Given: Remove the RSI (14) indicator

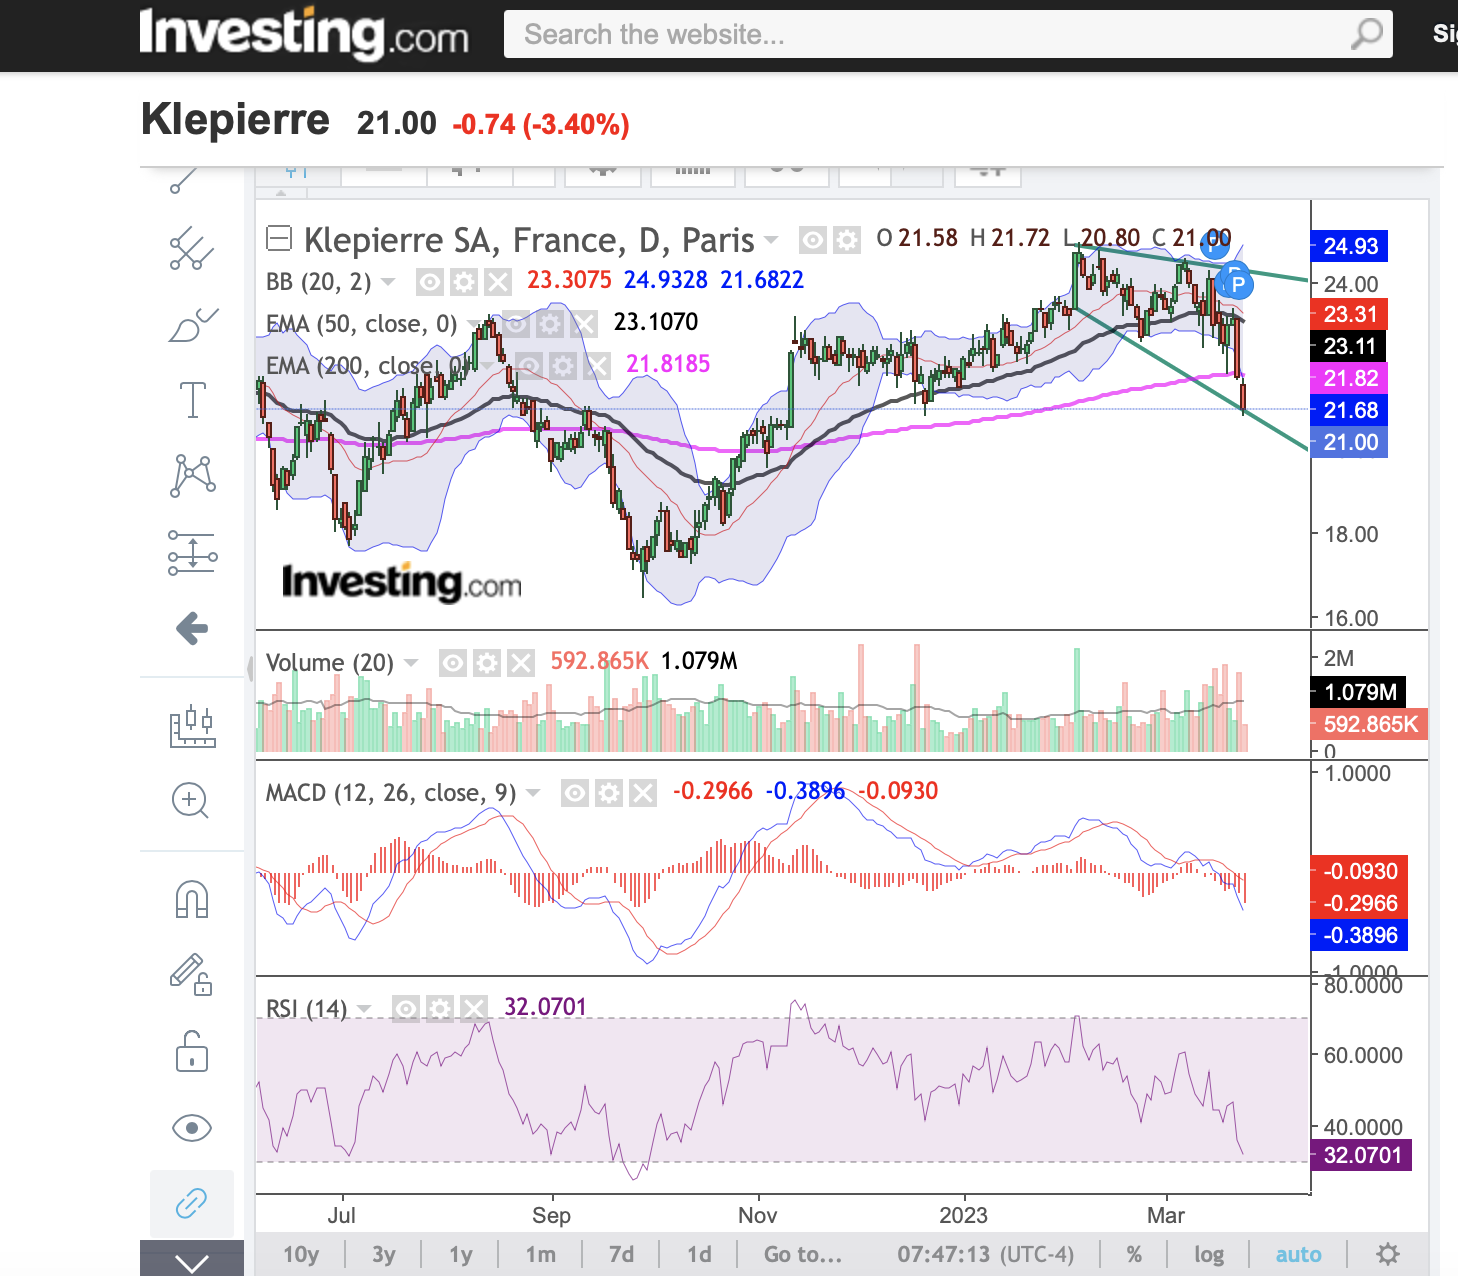Looking at the screenshot, I should (x=474, y=1008).
